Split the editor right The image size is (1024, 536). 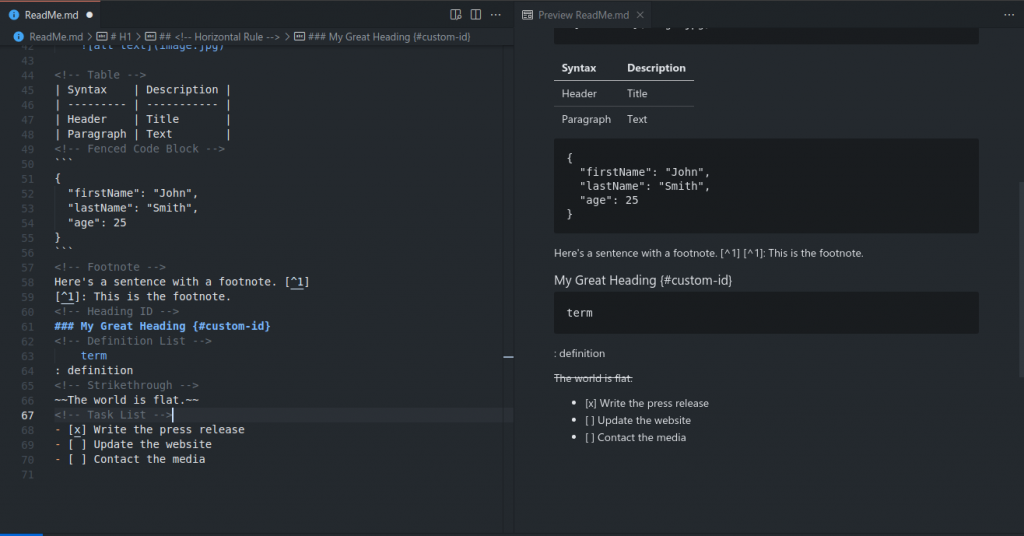pyautogui.click(x=475, y=14)
